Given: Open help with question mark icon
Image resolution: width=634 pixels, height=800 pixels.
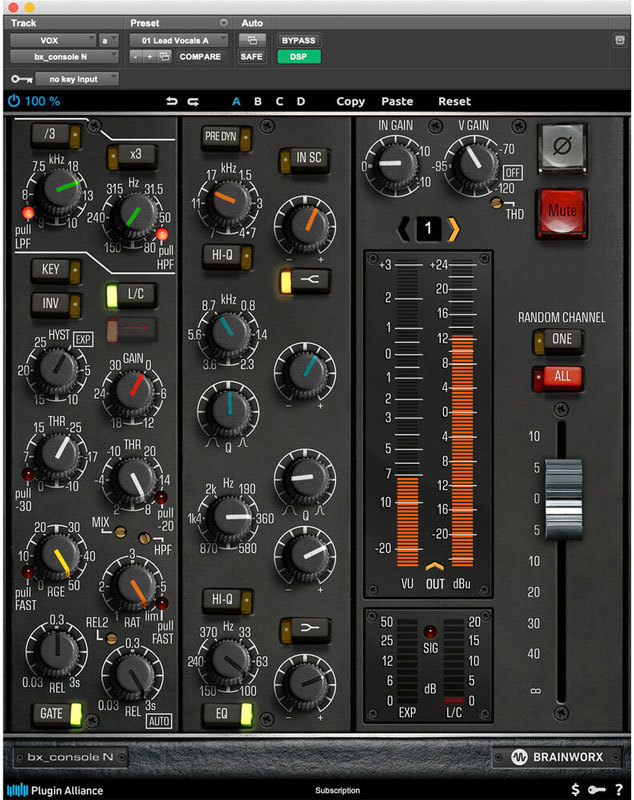Looking at the screenshot, I should pyautogui.click(x=619, y=789).
